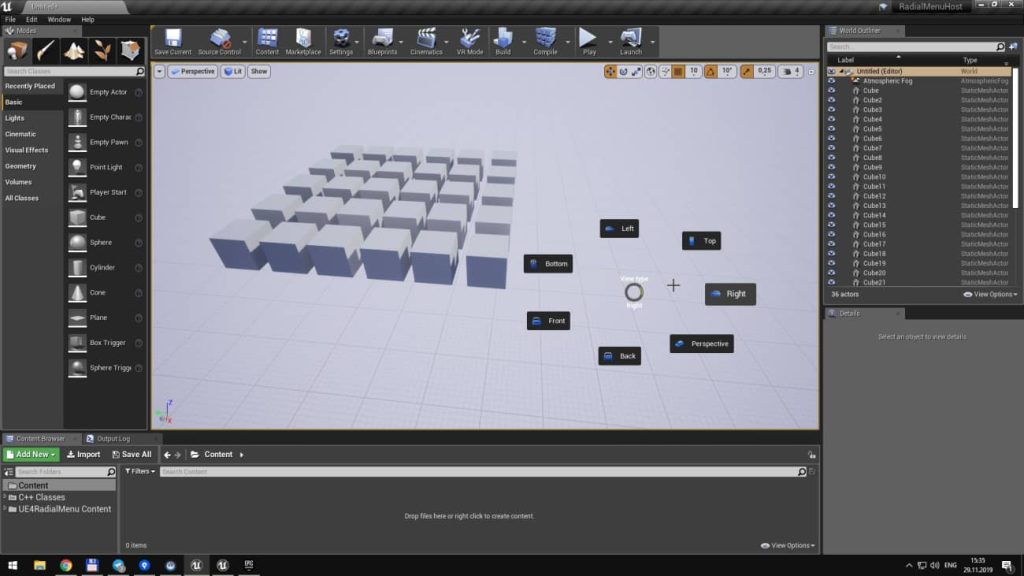
Task: Open grid snap value 10 dropdown
Action: [694, 71]
